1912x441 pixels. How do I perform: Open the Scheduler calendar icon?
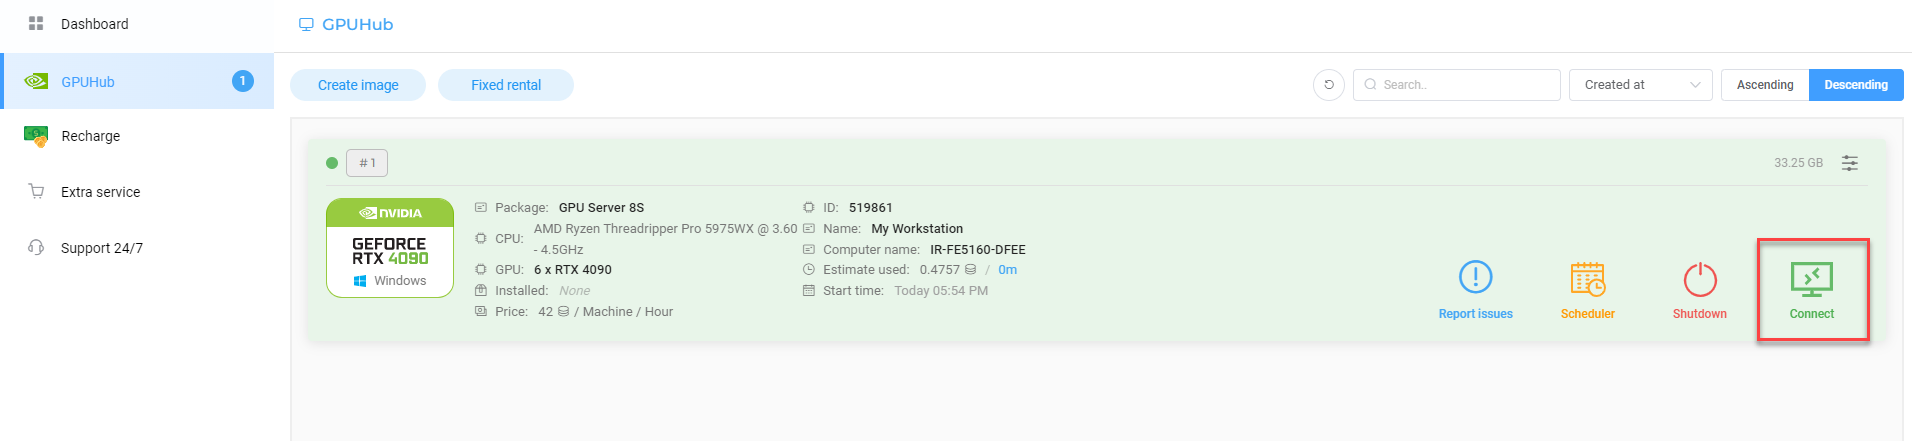1587,280
